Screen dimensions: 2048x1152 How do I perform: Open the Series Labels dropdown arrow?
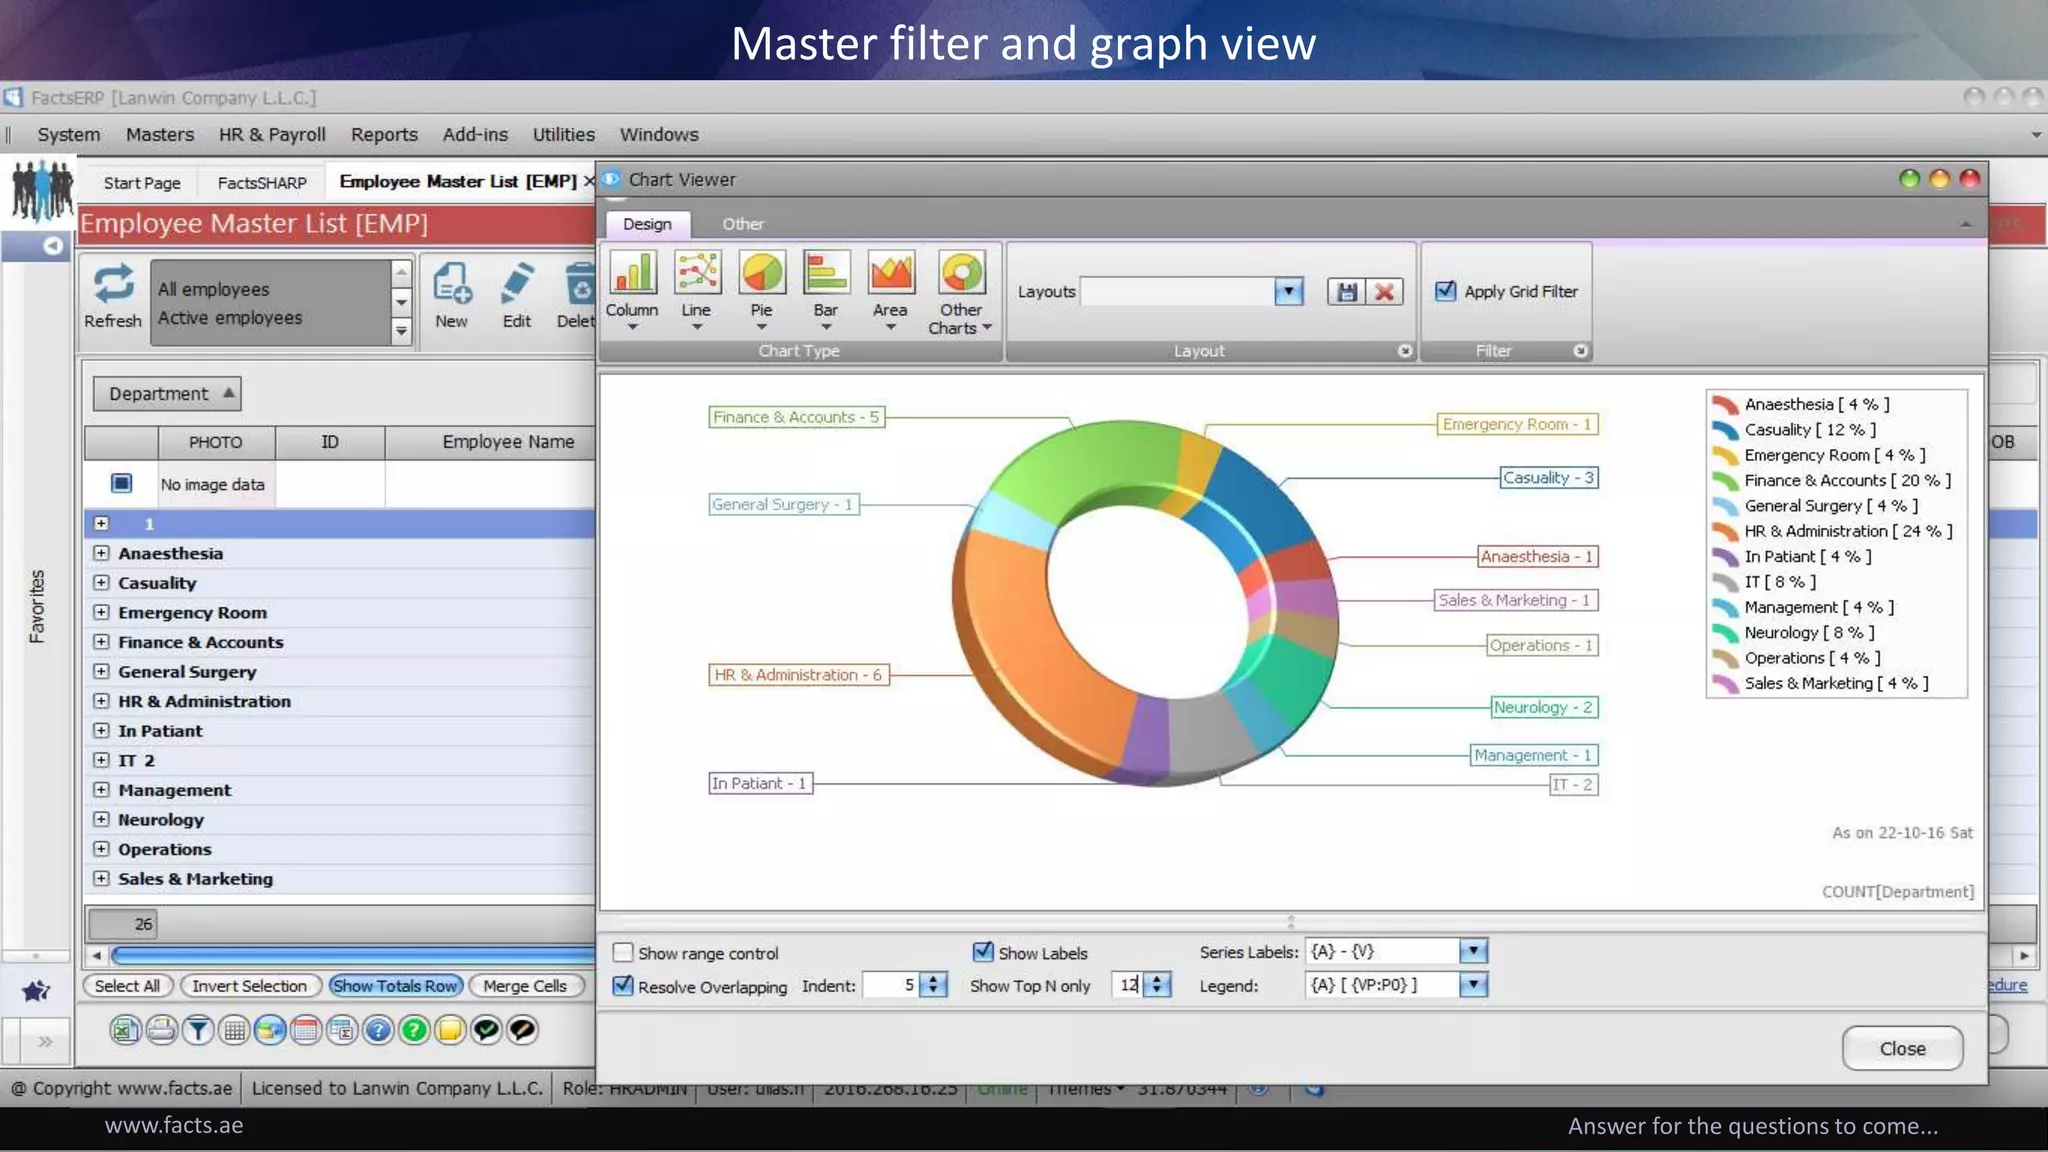click(1473, 951)
